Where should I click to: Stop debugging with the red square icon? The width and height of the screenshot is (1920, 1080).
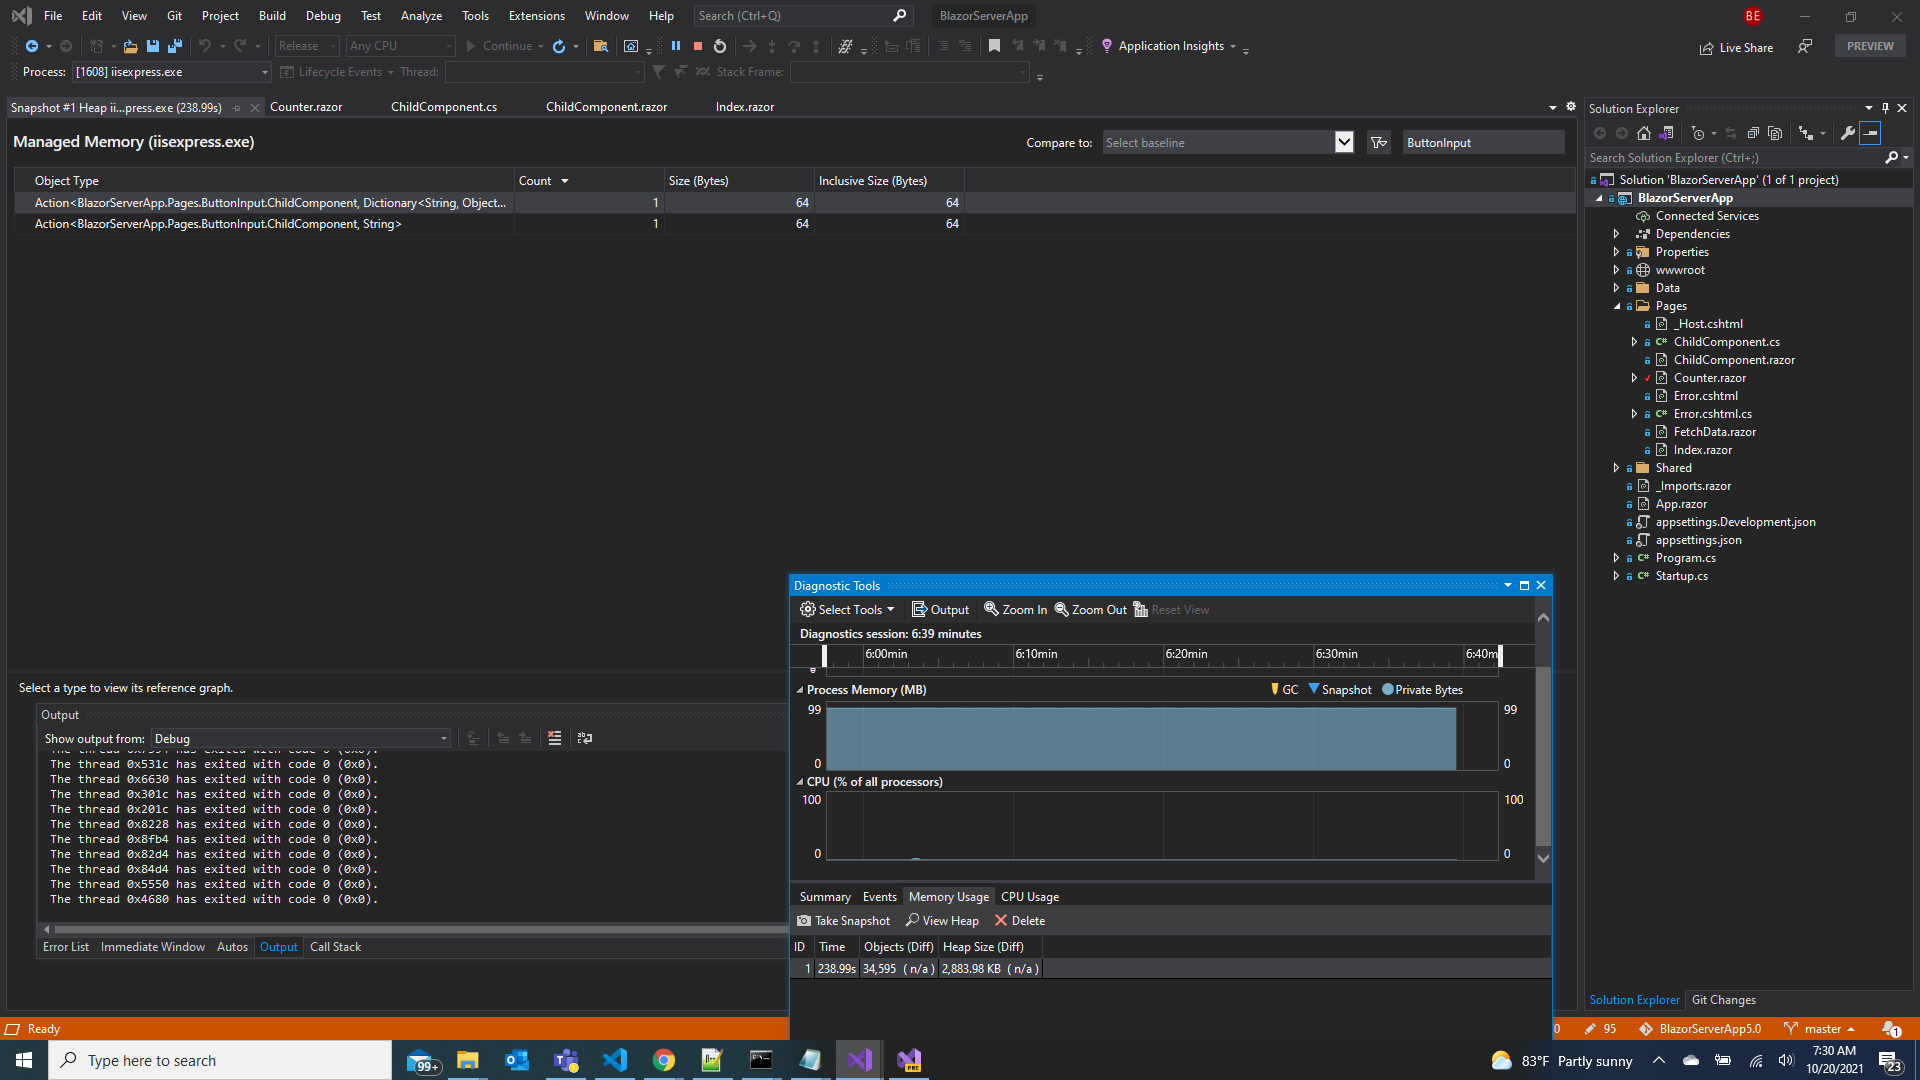click(x=698, y=46)
